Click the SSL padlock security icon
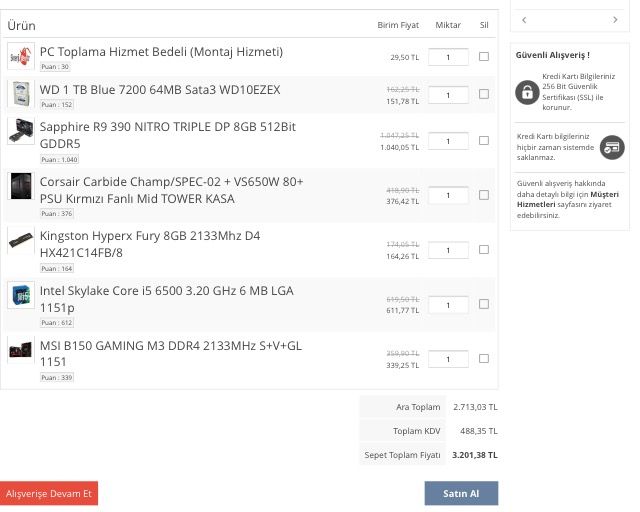 [527, 92]
